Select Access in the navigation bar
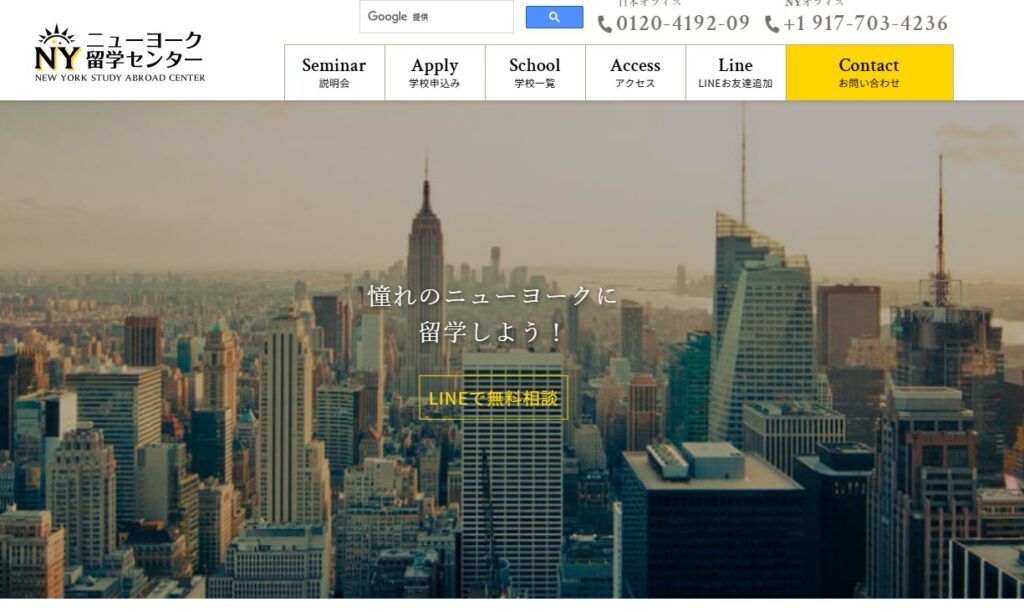The image size is (1024, 612). (x=635, y=73)
